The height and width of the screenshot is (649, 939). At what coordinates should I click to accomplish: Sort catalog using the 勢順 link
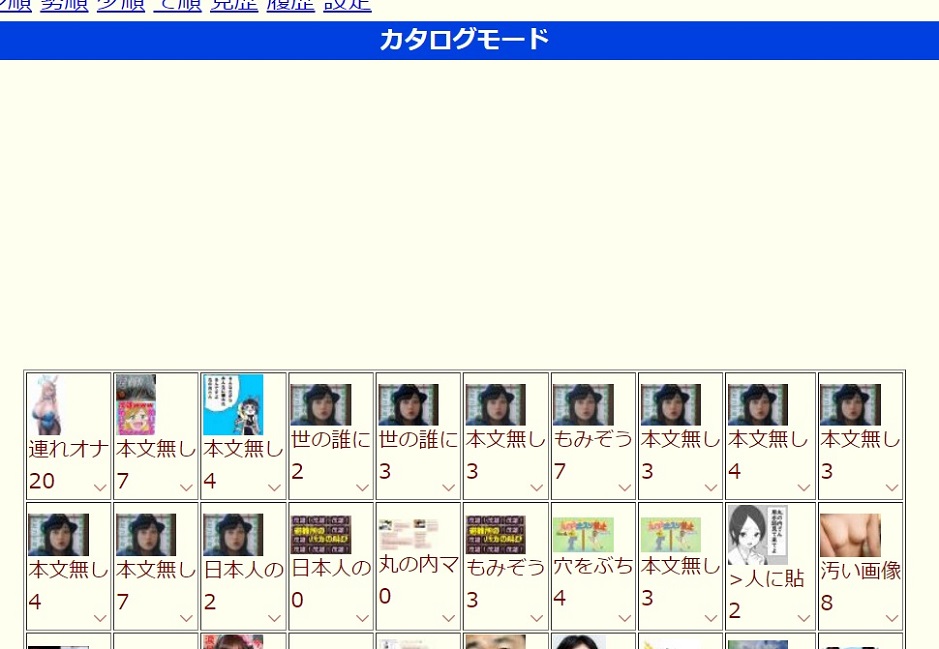pyautogui.click(x=64, y=5)
